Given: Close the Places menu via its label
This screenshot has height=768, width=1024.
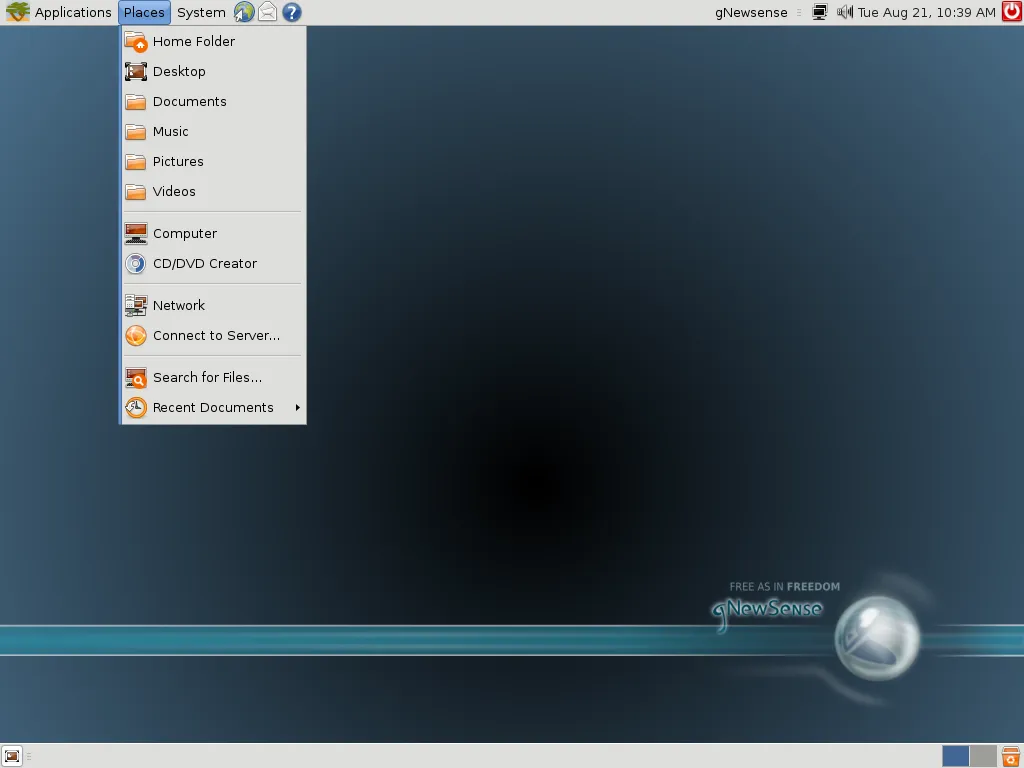Looking at the screenshot, I should coord(144,12).
